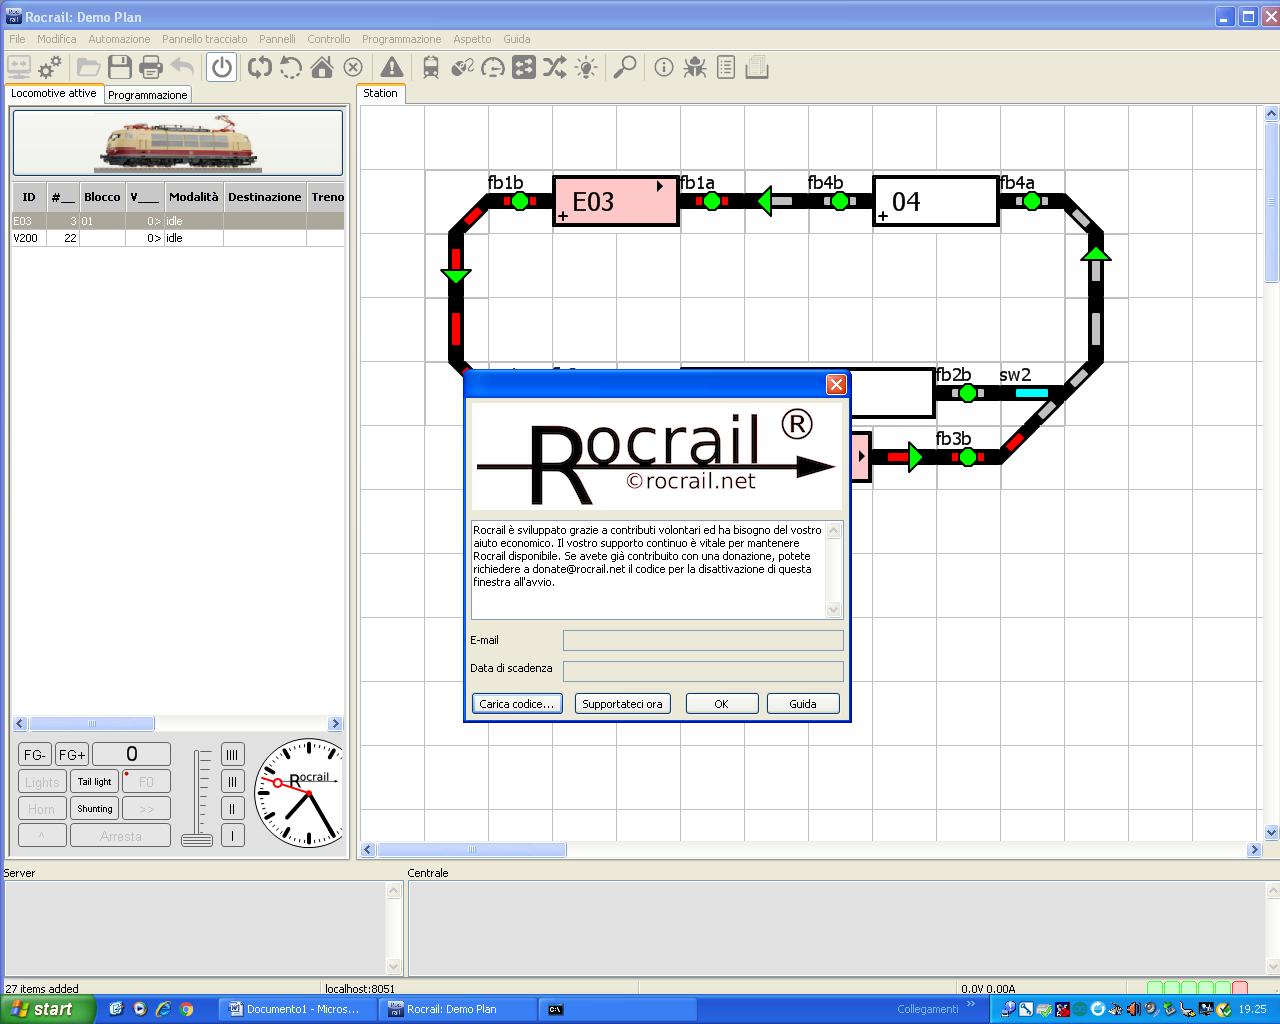The image size is (1280, 1024).
Task: Click the Guida button in dialog
Action: [x=803, y=704]
